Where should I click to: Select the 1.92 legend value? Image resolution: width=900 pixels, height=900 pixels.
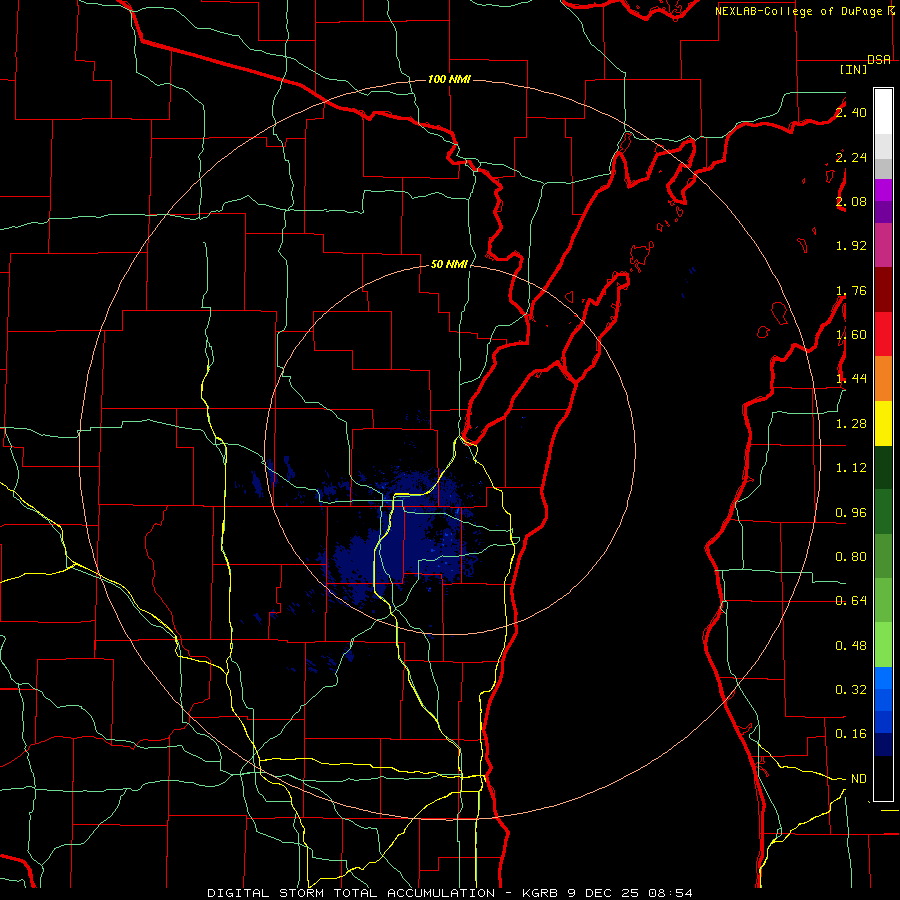coord(851,246)
